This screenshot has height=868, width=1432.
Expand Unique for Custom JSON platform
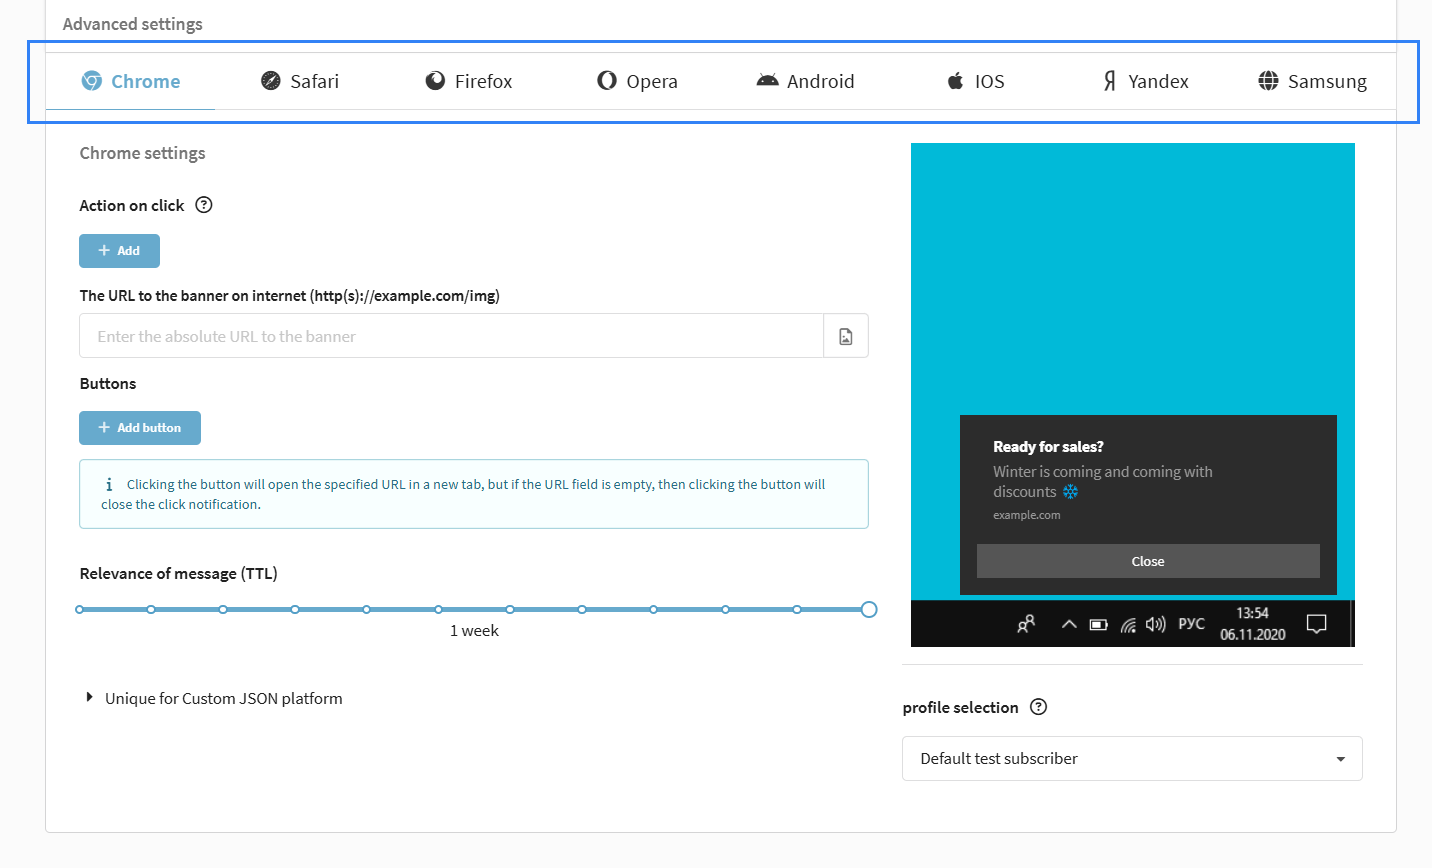[214, 698]
